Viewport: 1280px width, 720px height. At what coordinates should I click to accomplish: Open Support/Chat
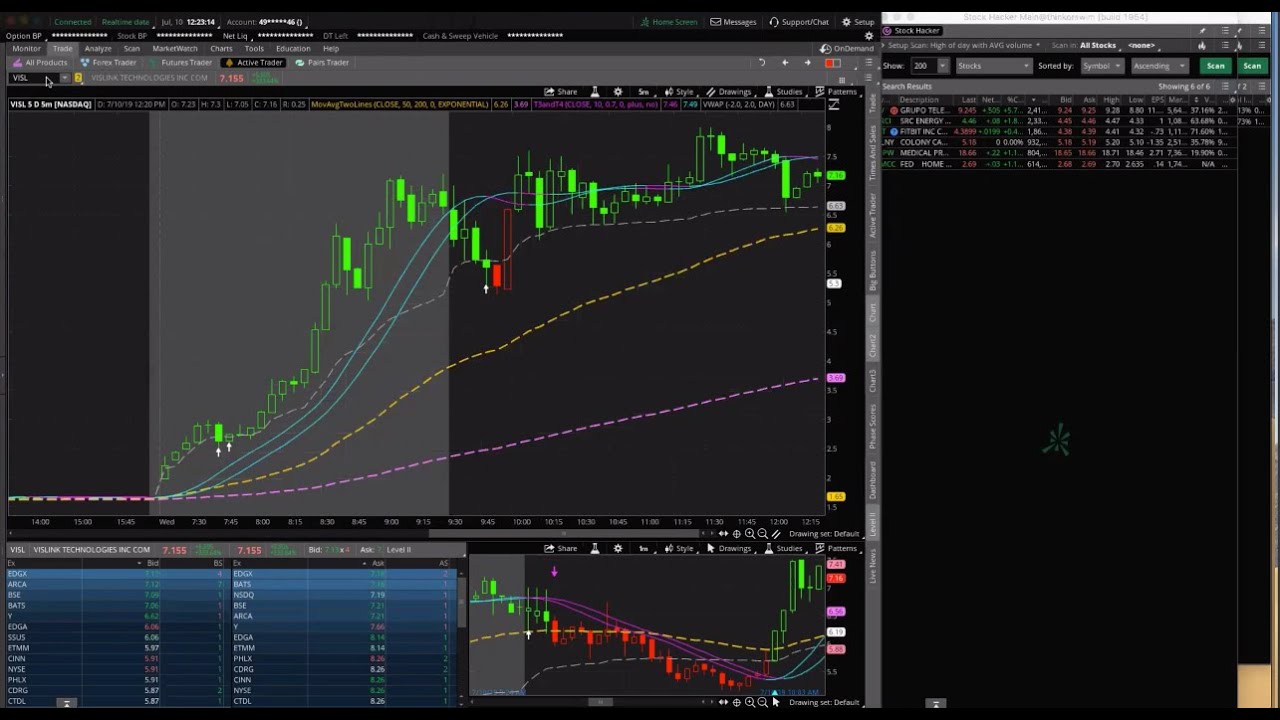pyautogui.click(x=799, y=21)
